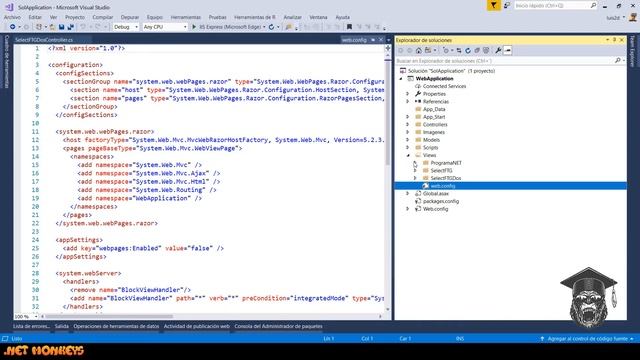The height and width of the screenshot is (360, 640).
Task: Expand the Referencias node
Action: click(407, 102)
